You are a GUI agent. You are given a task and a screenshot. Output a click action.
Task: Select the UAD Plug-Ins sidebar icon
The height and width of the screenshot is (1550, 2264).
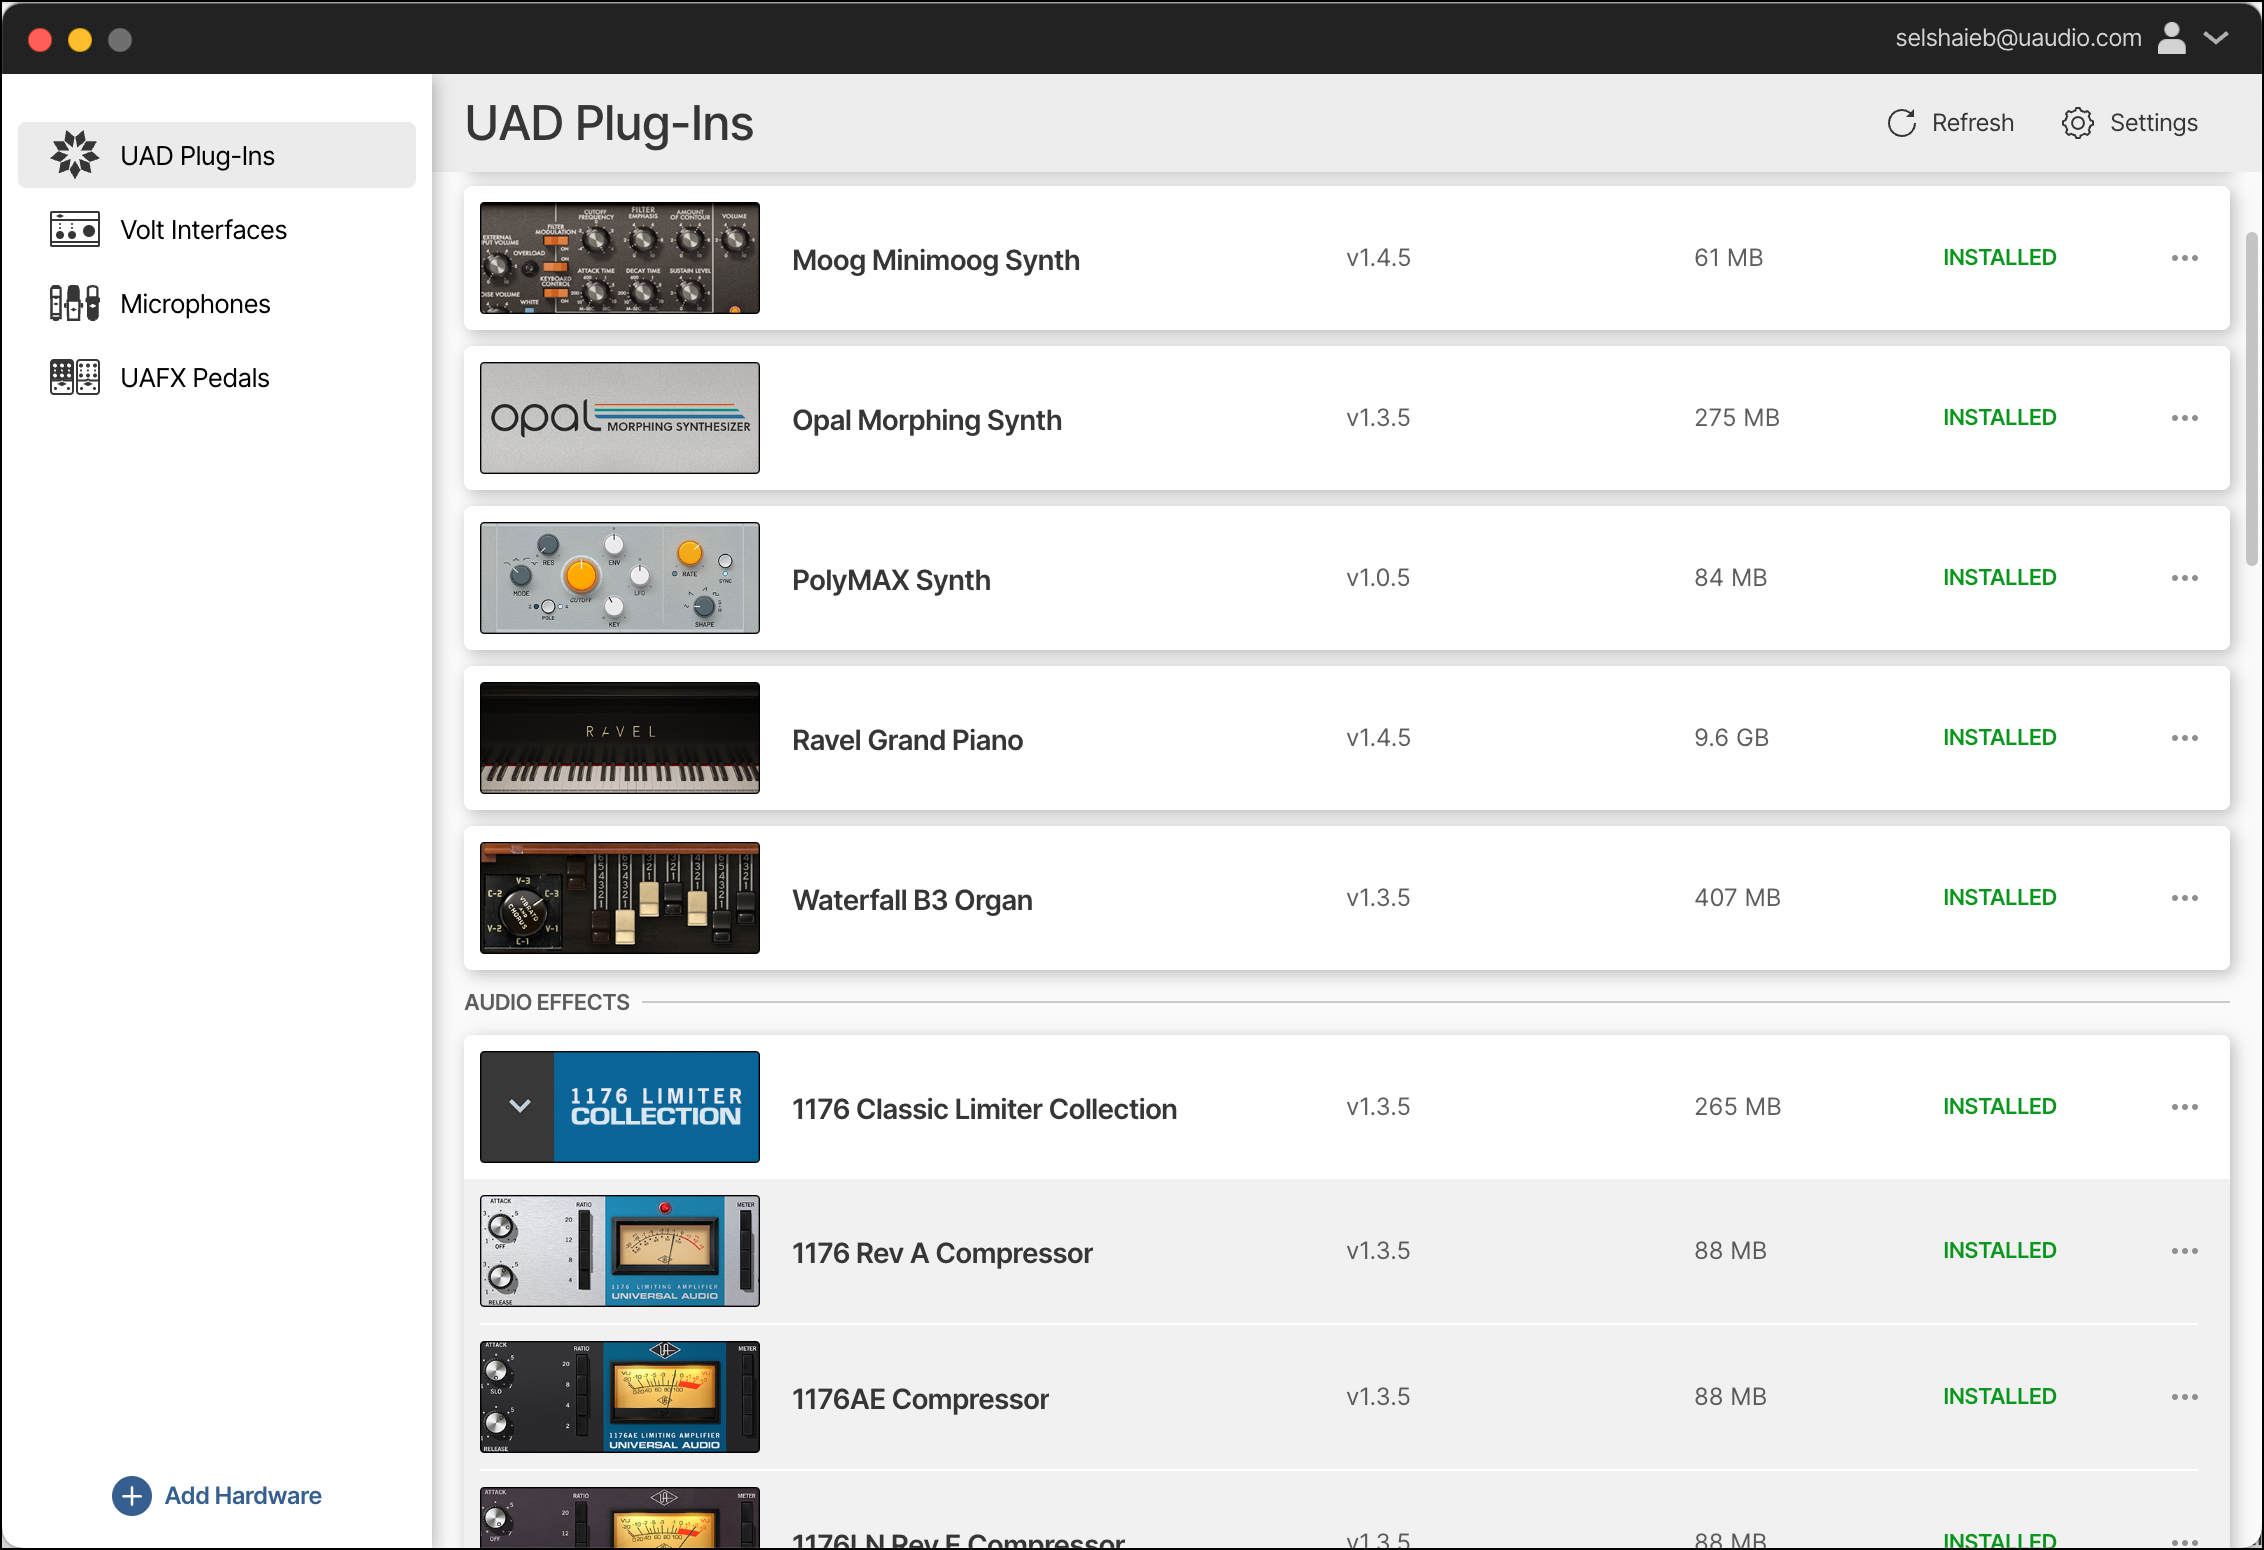(x=75, y=155)
